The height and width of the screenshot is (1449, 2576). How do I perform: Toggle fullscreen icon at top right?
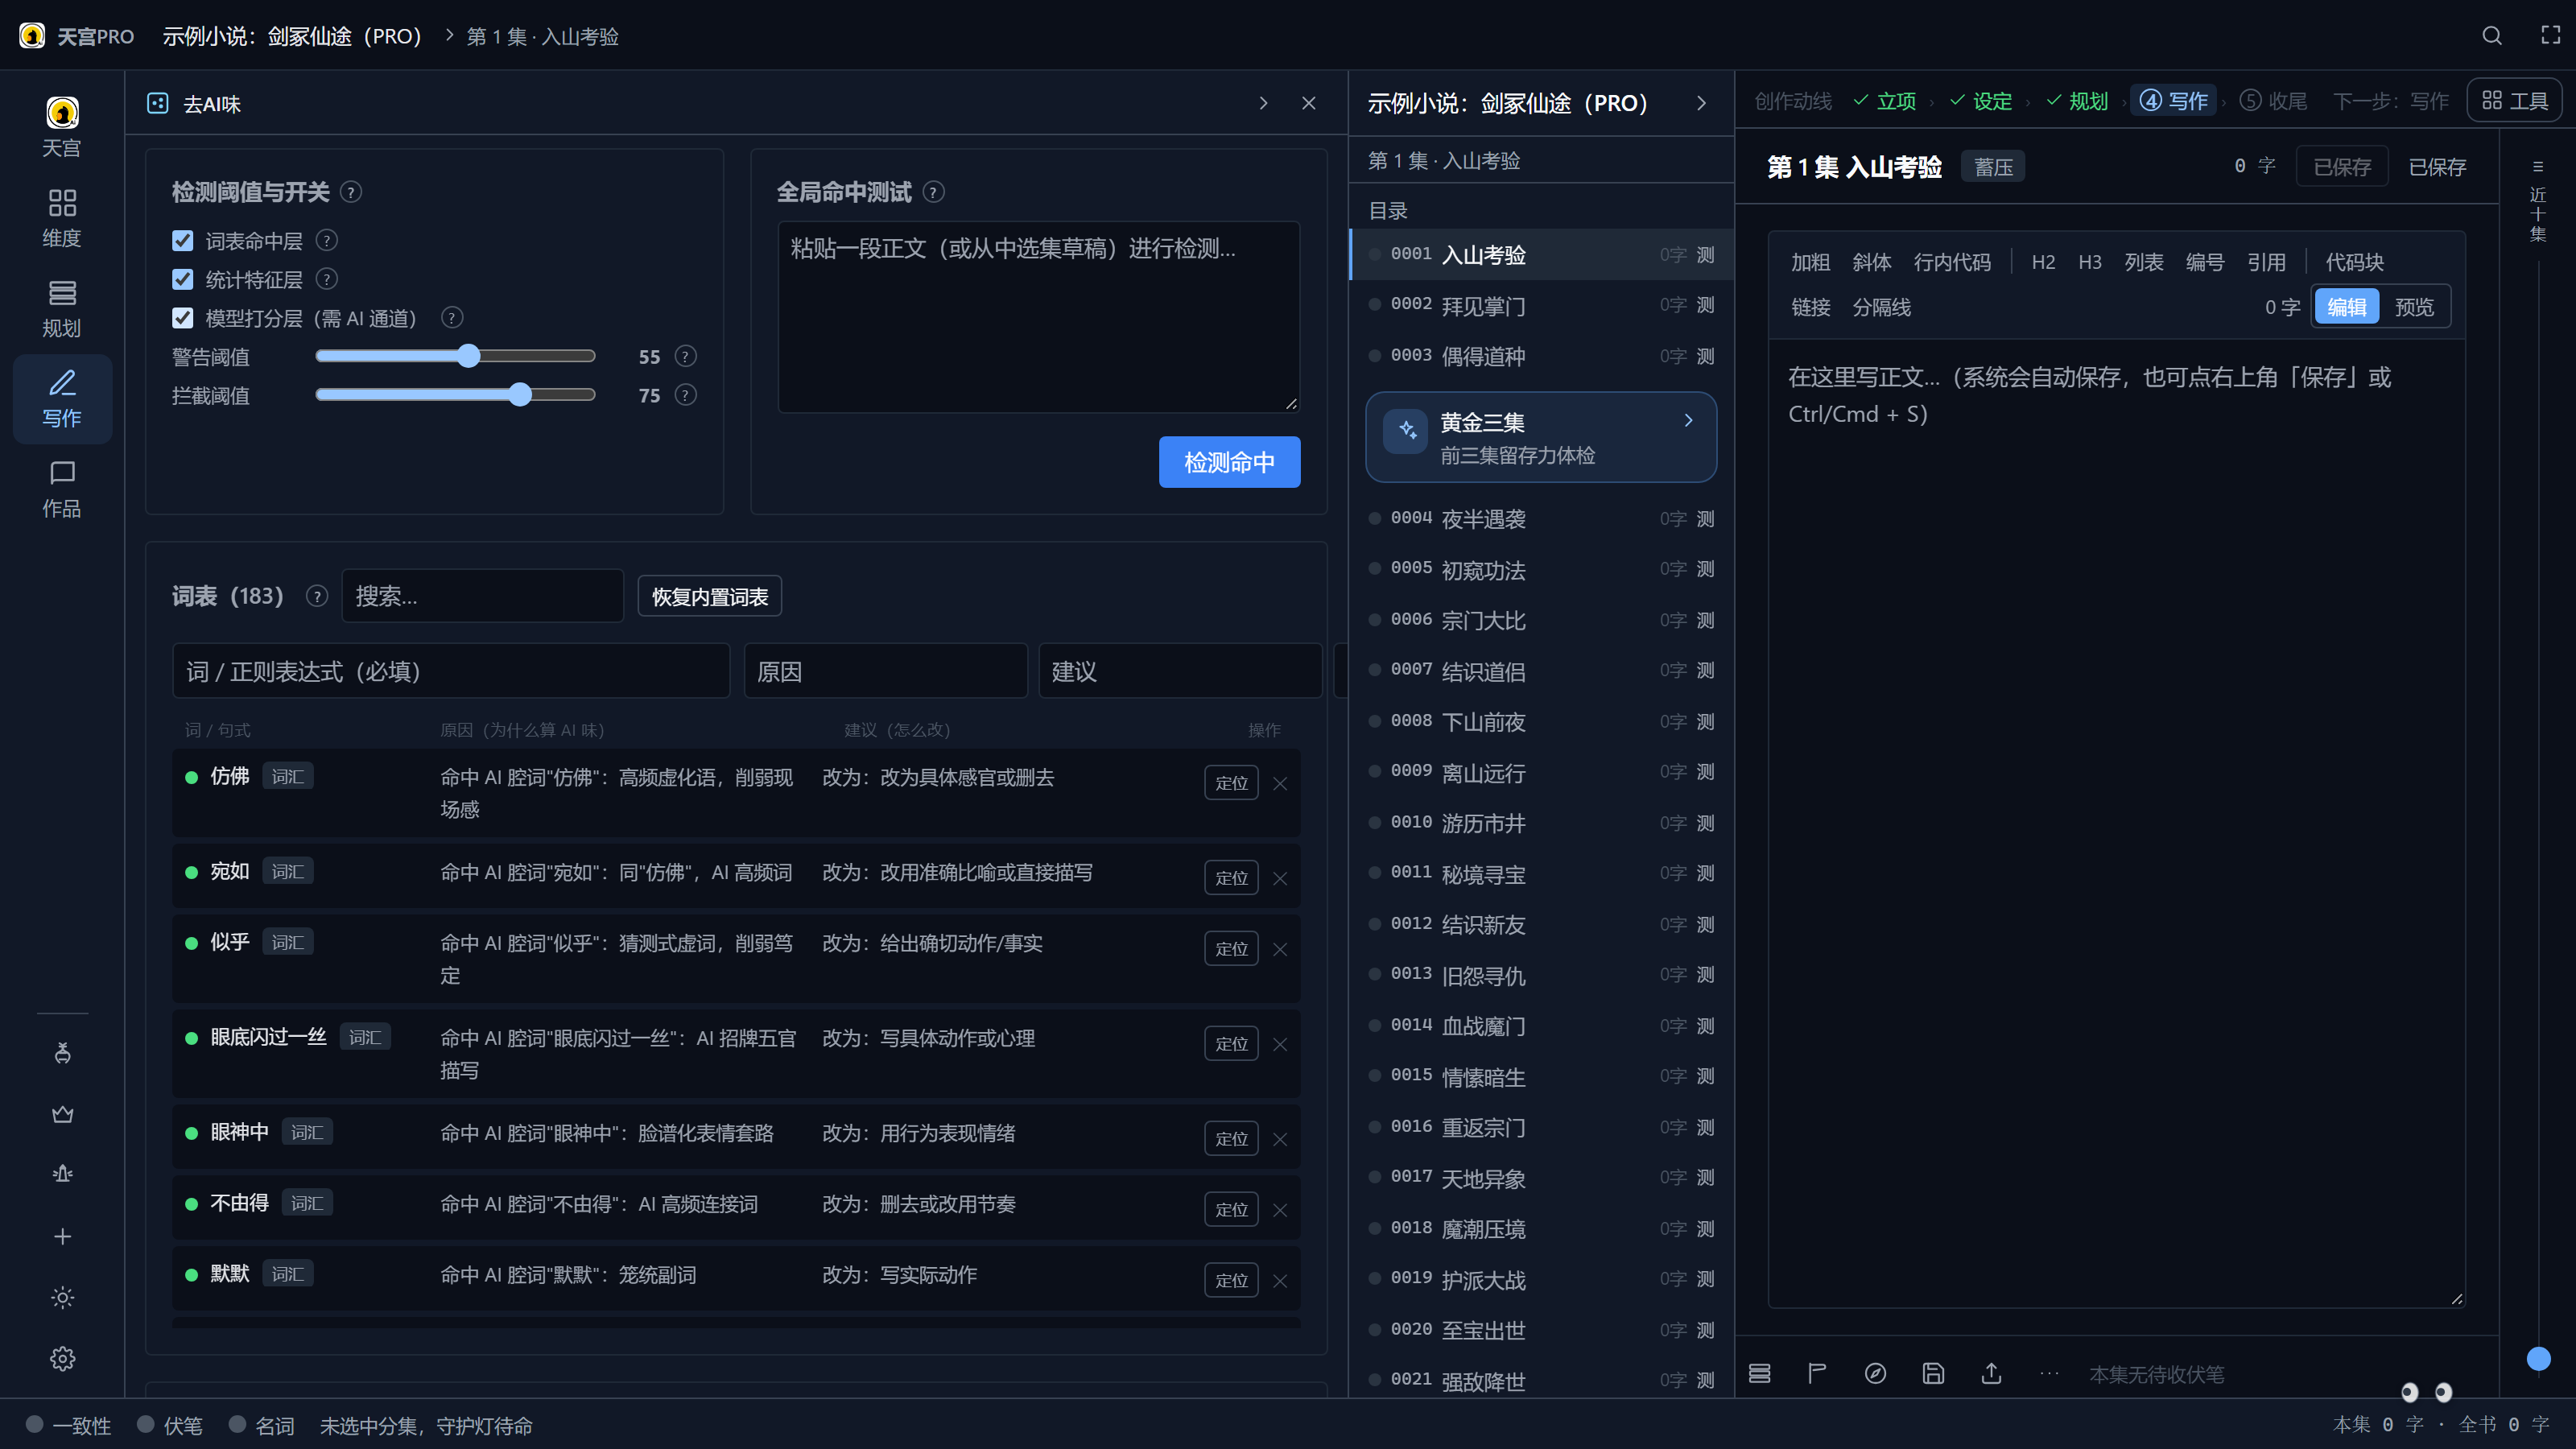2550,36
